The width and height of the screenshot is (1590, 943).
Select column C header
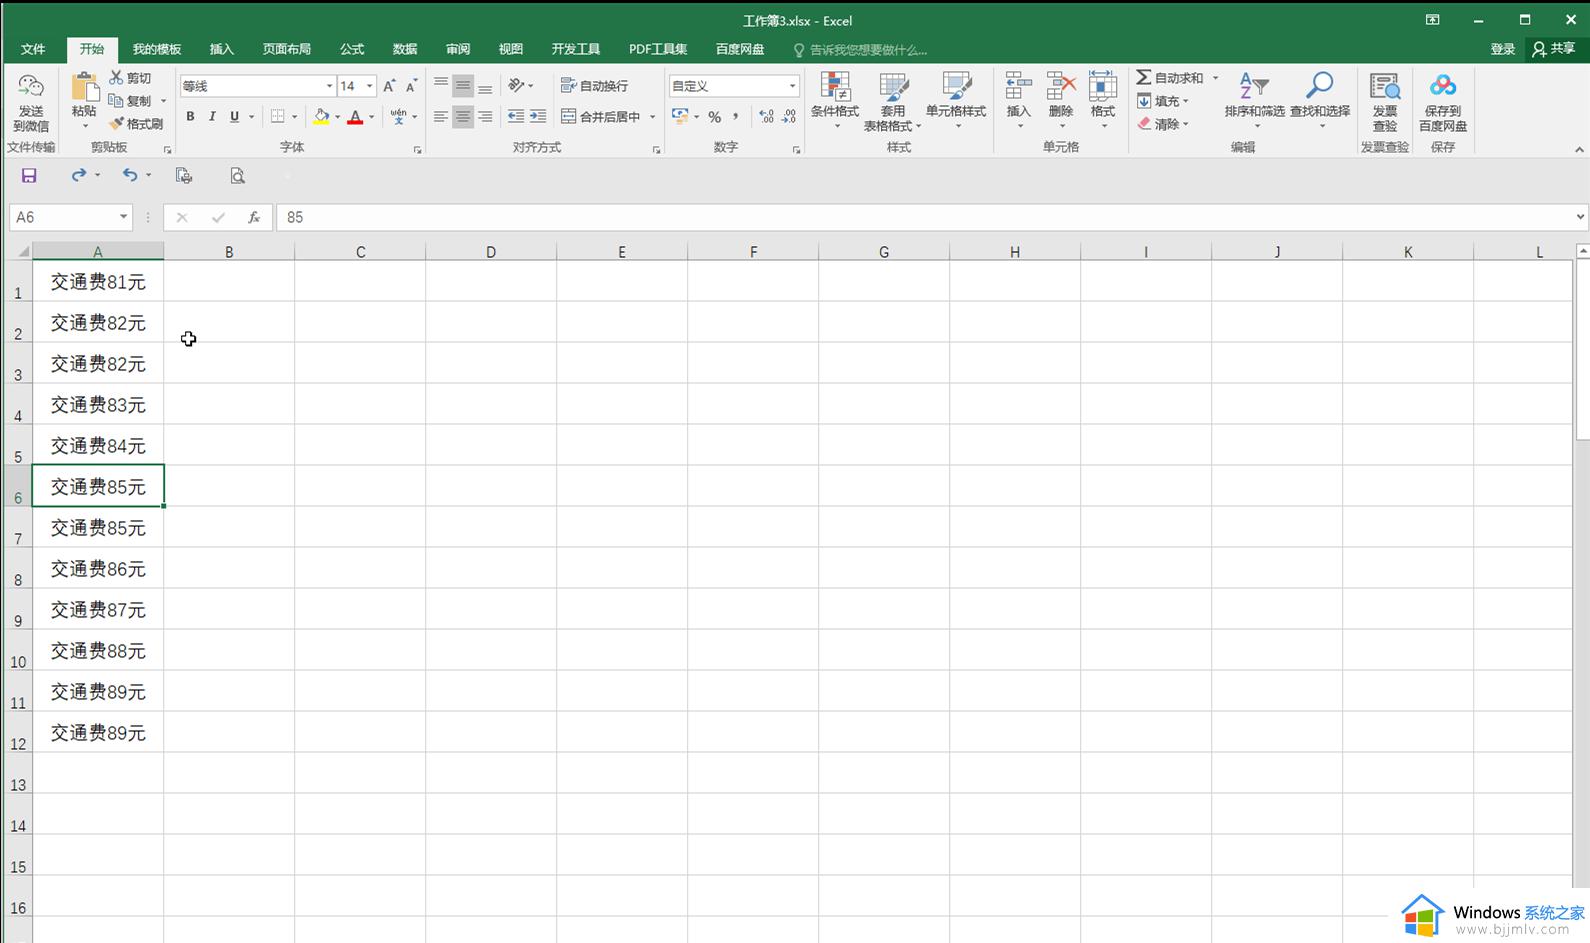click(x=360, y=252)
